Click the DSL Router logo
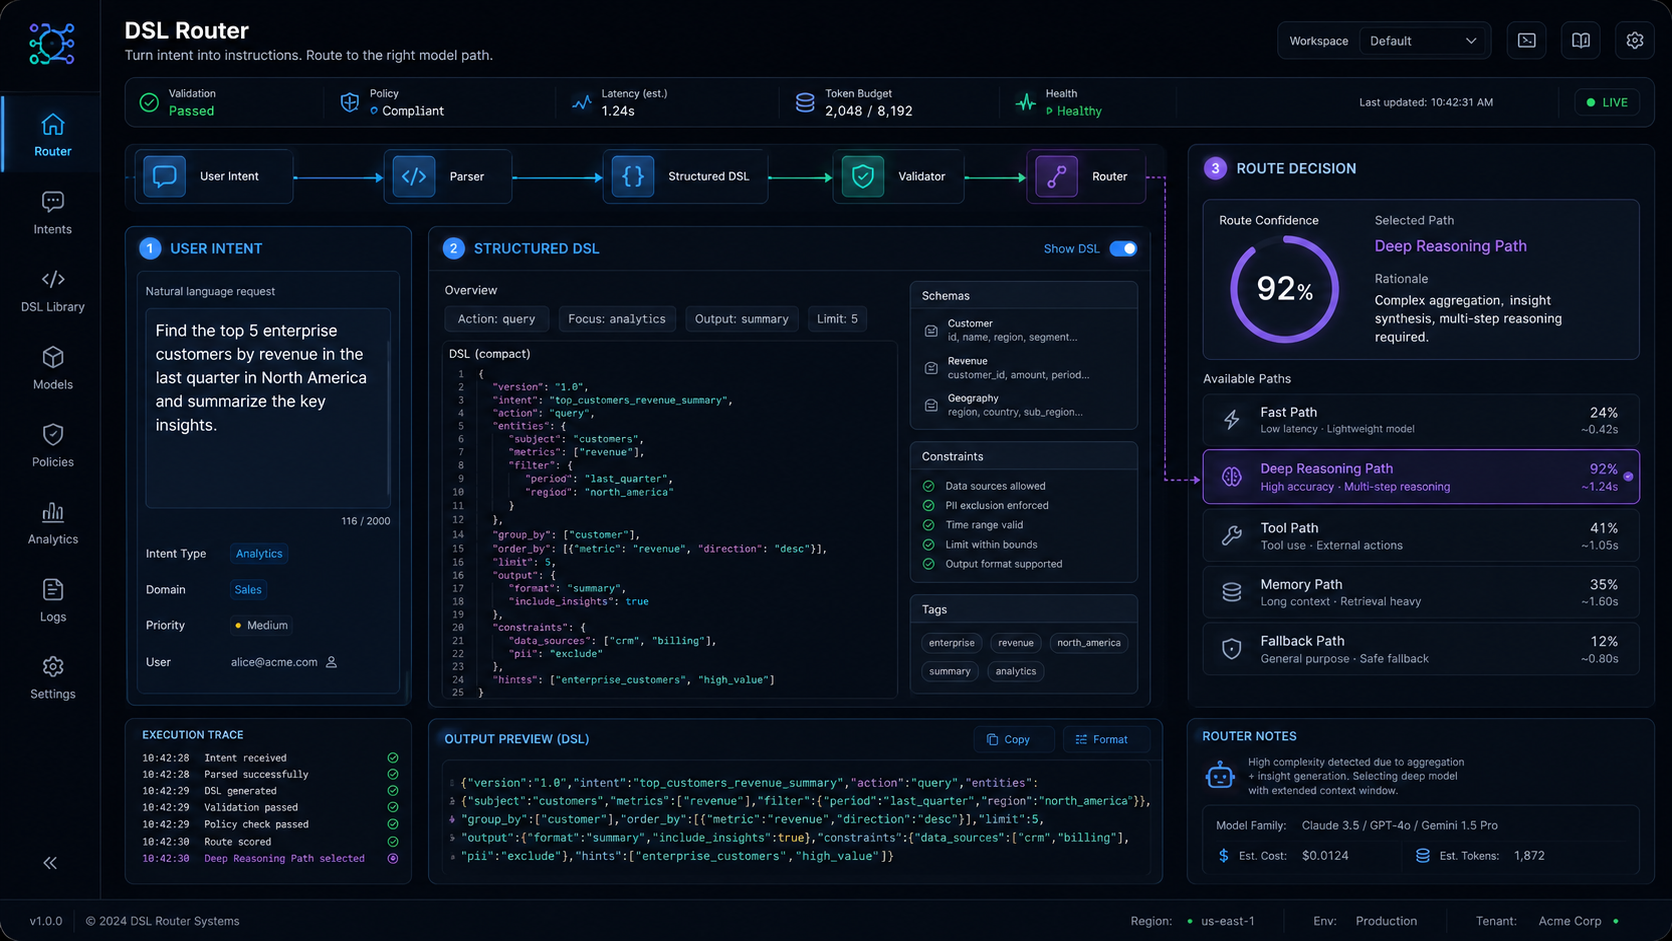The width and height of the screenshot is (1672, 941). tap(51, 44)
